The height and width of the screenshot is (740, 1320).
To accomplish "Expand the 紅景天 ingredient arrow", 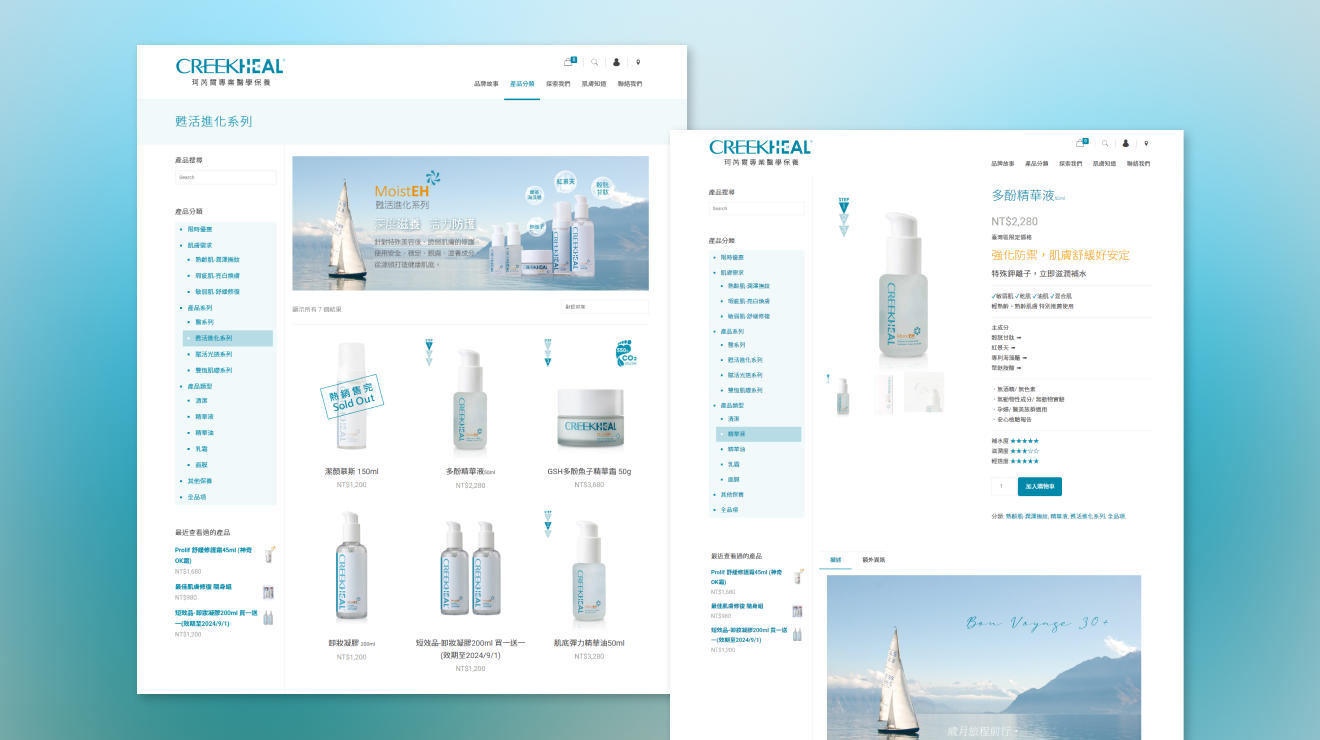I will (x=1012, y=347).
